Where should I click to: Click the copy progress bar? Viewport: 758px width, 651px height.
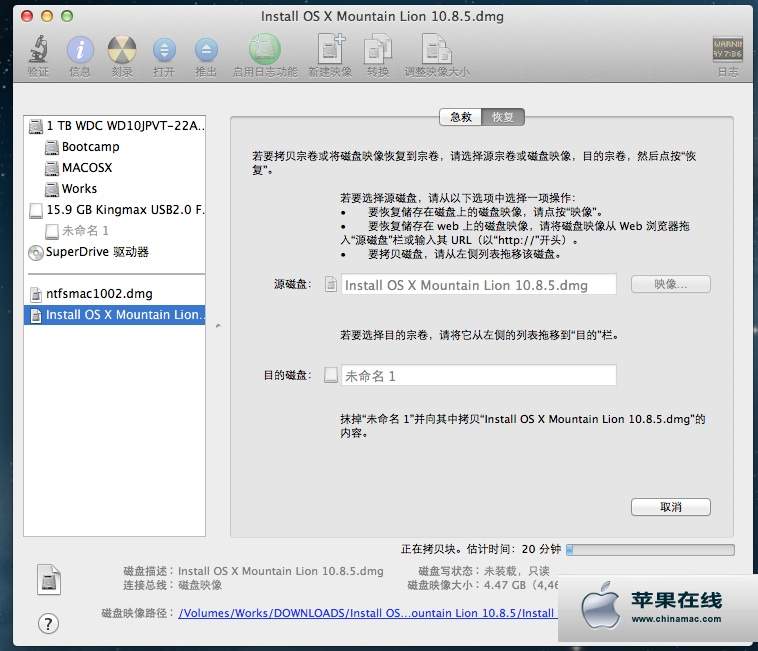coord(650,550)
